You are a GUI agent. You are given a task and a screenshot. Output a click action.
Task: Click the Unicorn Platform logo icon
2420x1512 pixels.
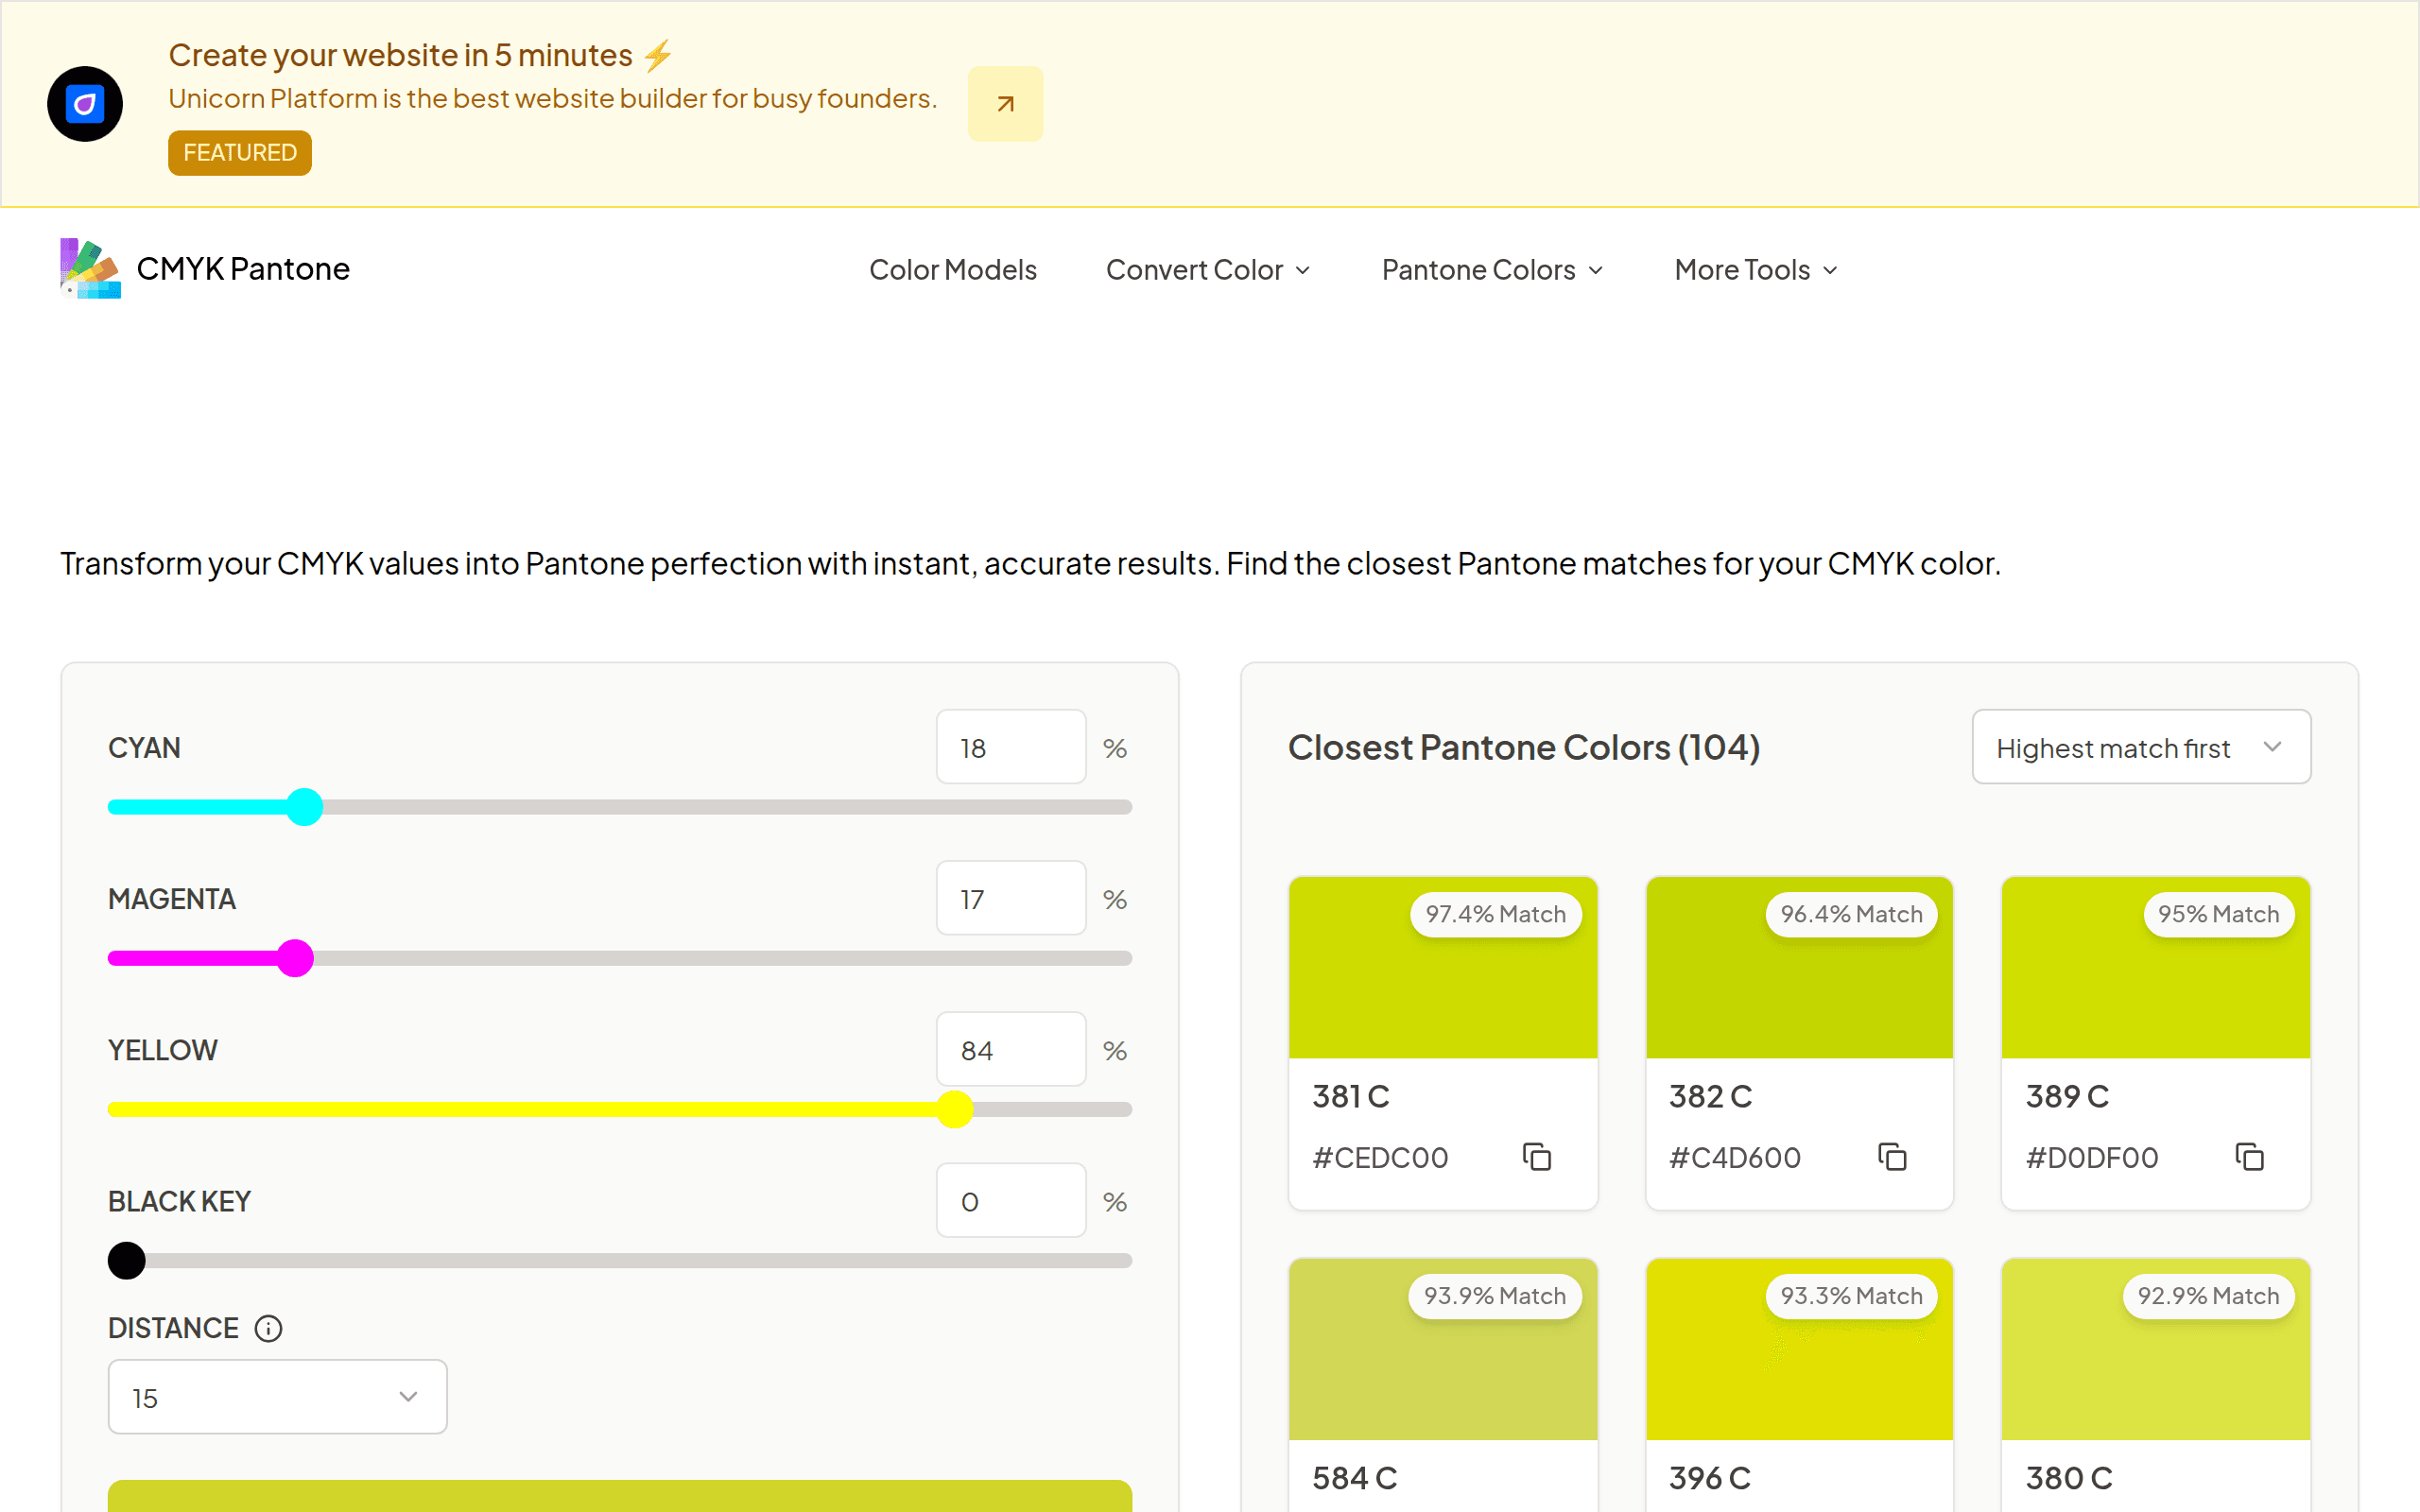(x=85, y=104)
